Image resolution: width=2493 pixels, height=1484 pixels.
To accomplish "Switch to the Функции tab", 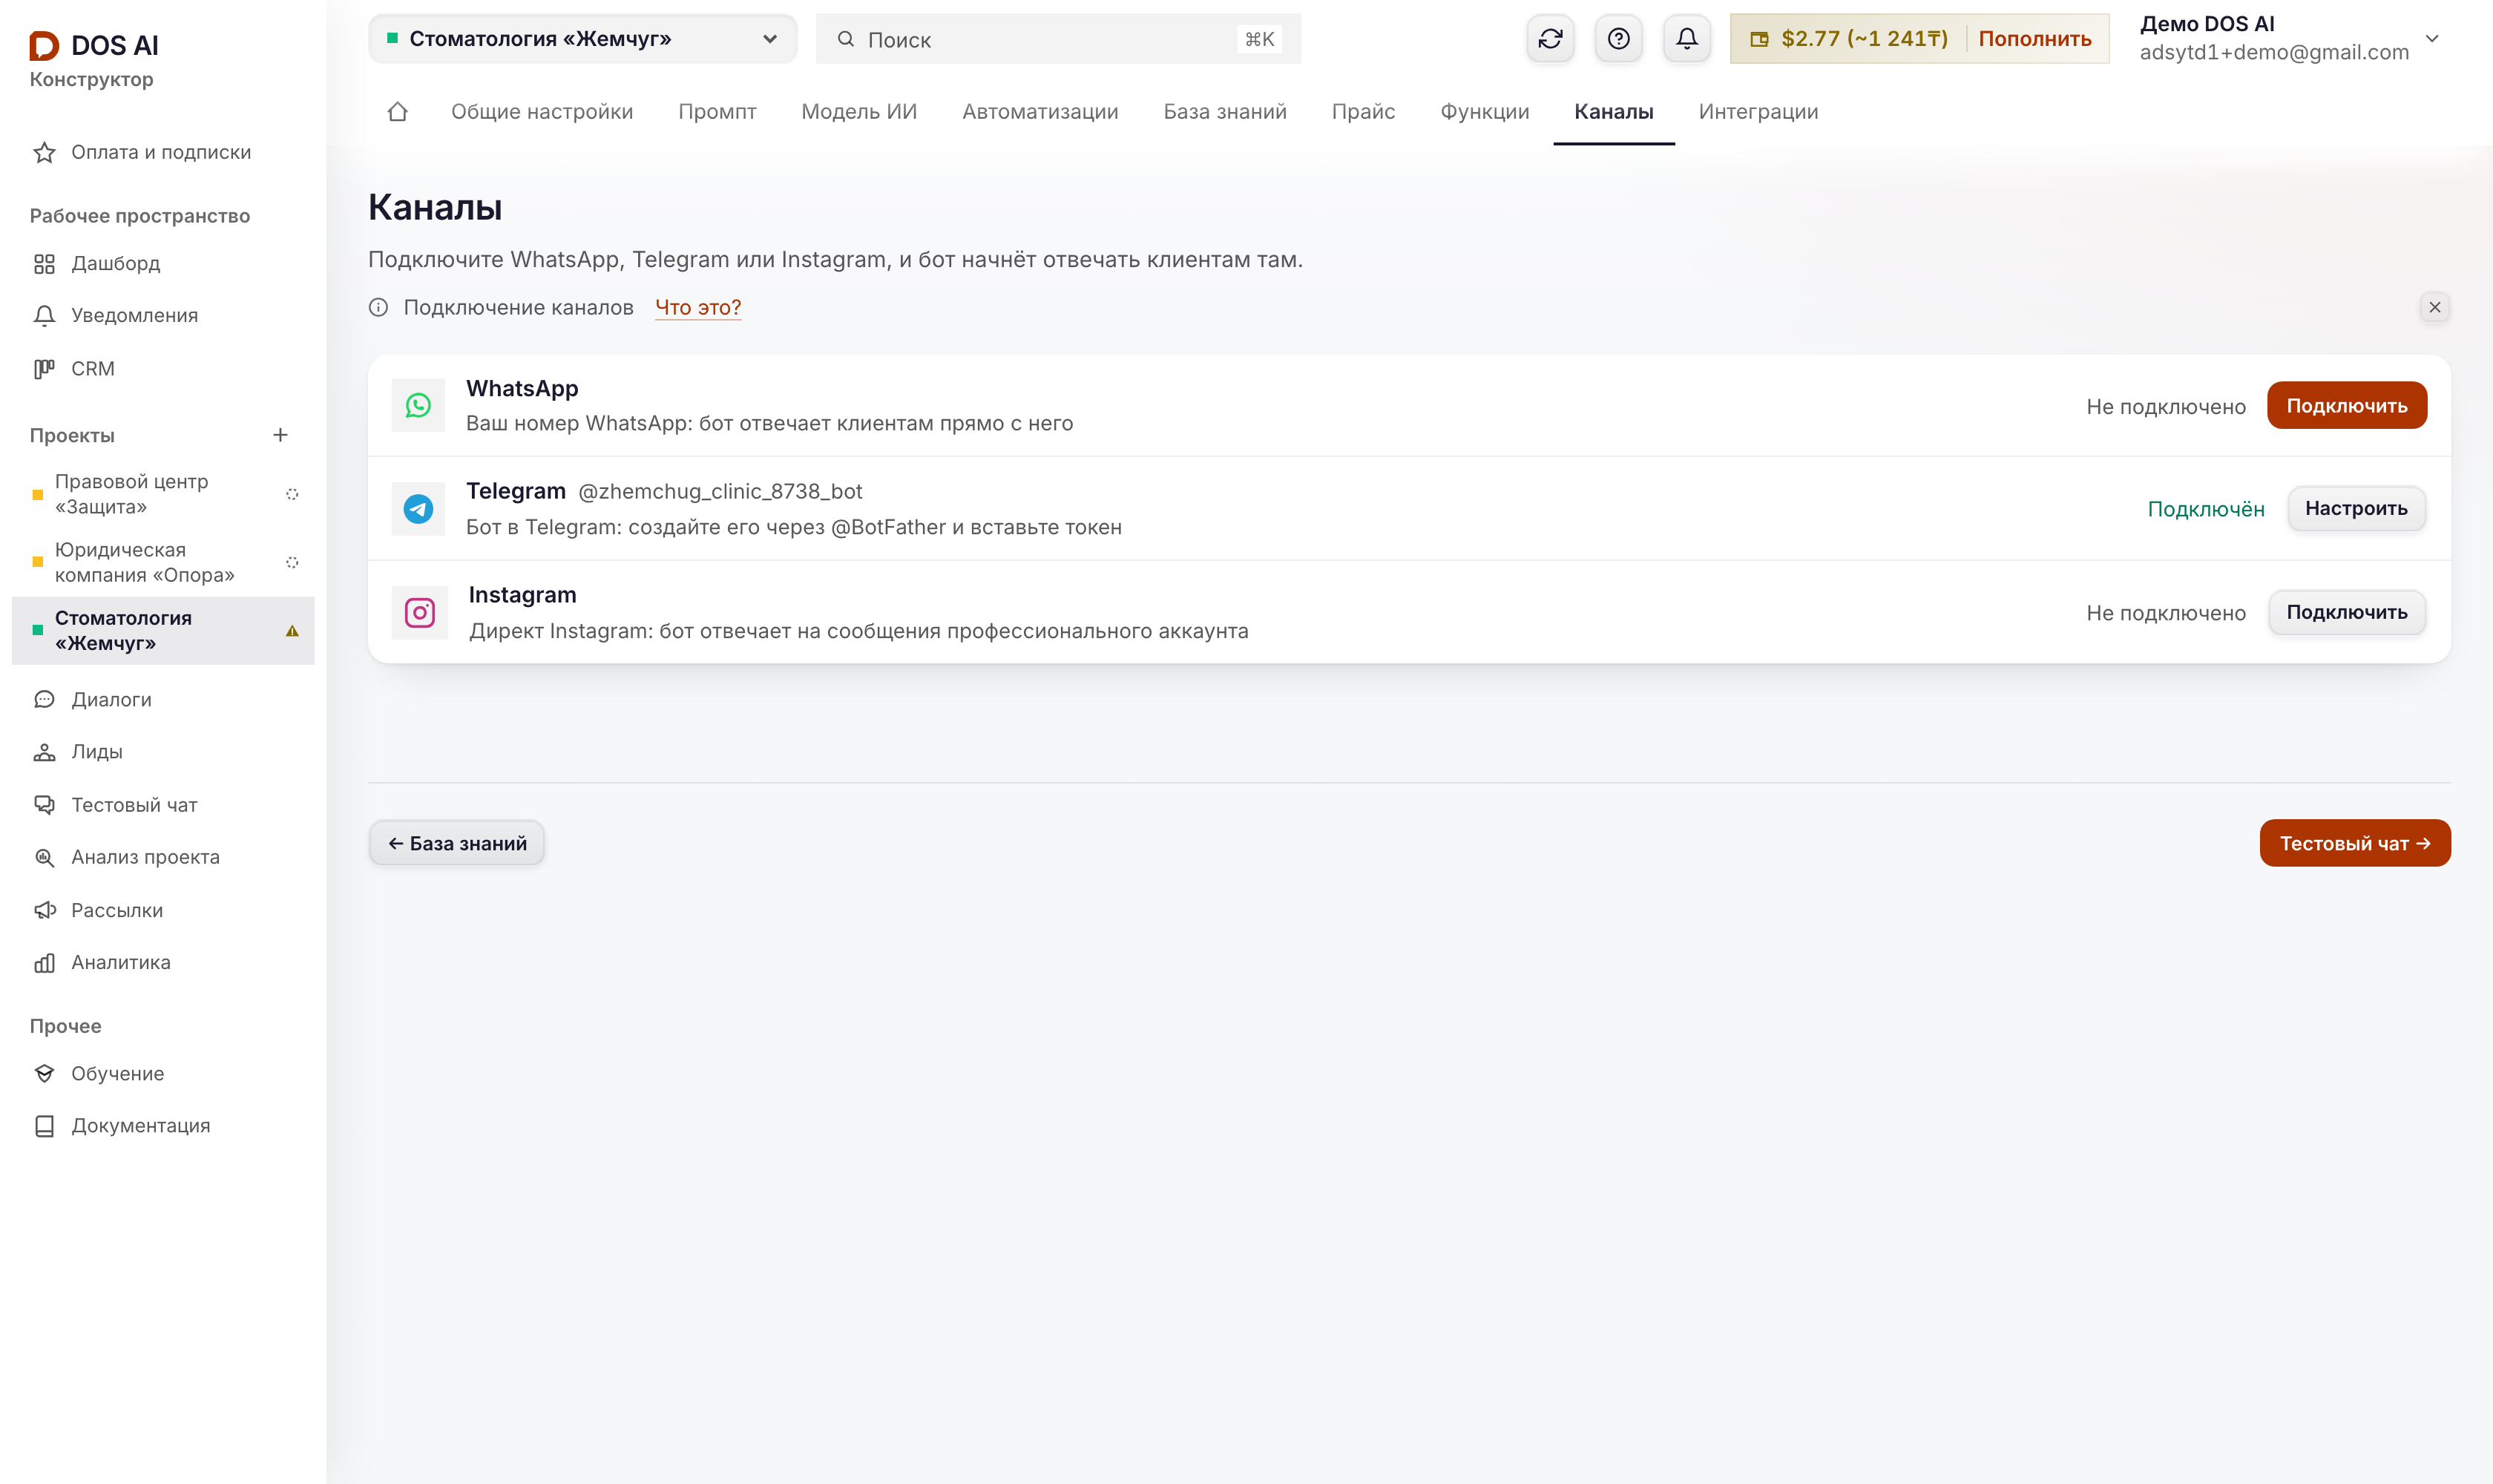I will 1484,111.
